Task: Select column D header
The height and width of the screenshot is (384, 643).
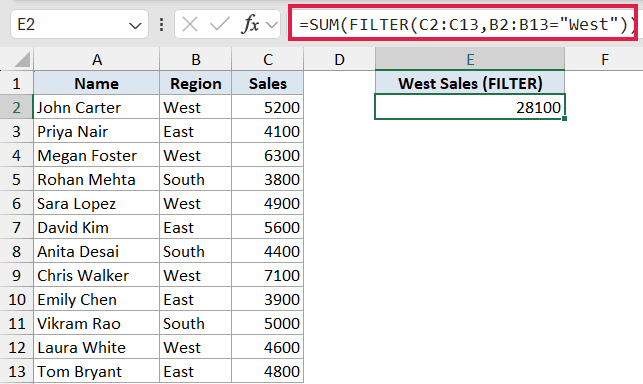Action: pos(339,59)
